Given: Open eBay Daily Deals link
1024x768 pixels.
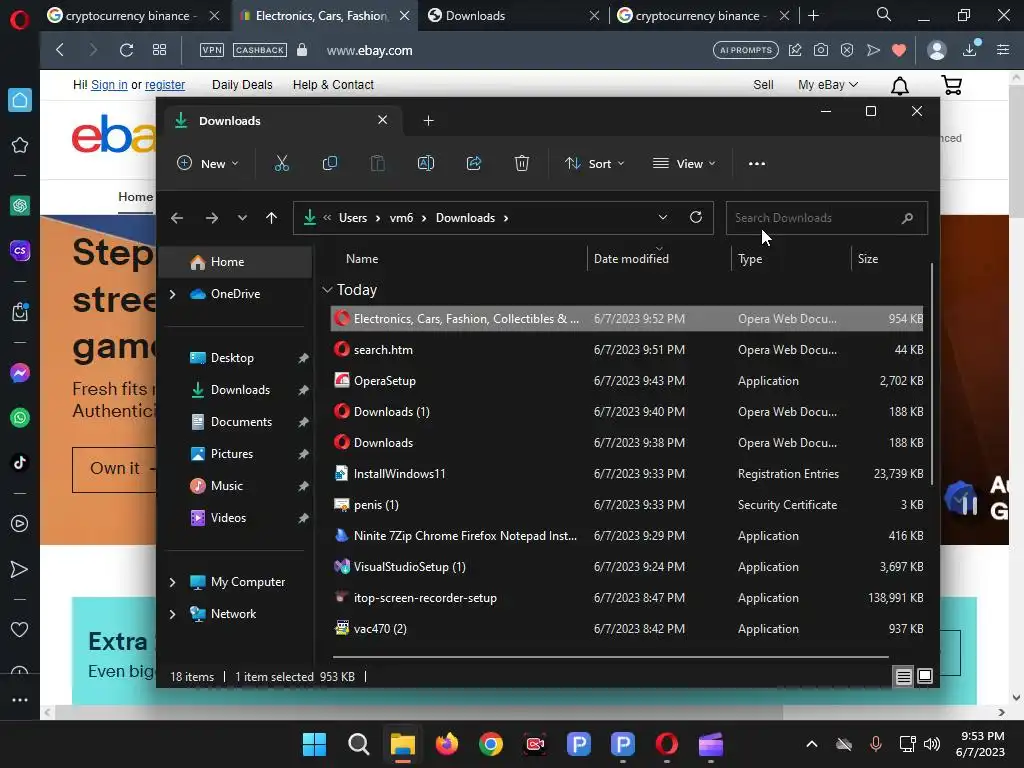Looking at the screenshot, I should tap(242, 85).
